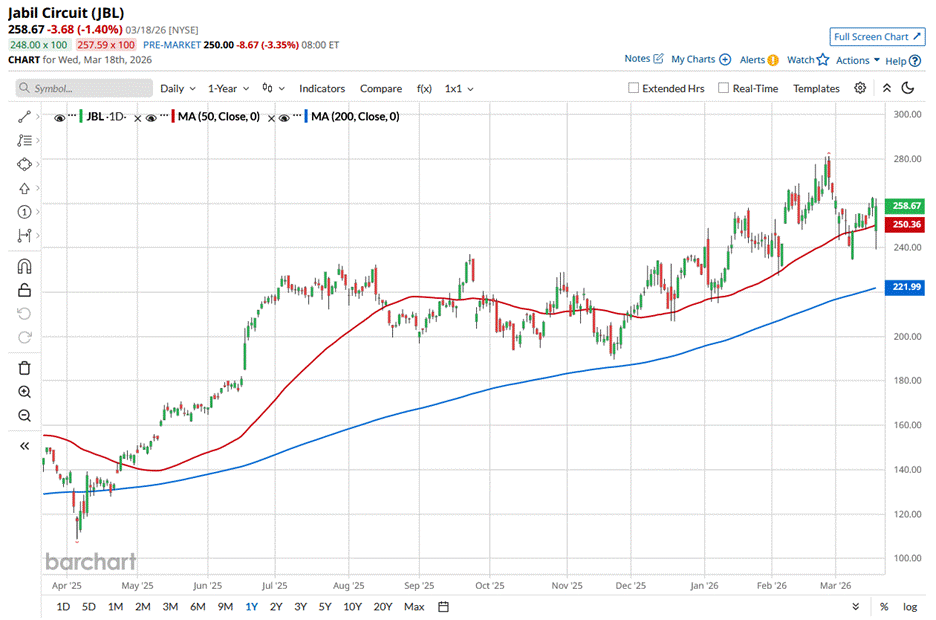Click the blue MA 200 color swatch
The width and height of the screenshot is (936, 620).
pyautogui.click(x=306, y=116)
